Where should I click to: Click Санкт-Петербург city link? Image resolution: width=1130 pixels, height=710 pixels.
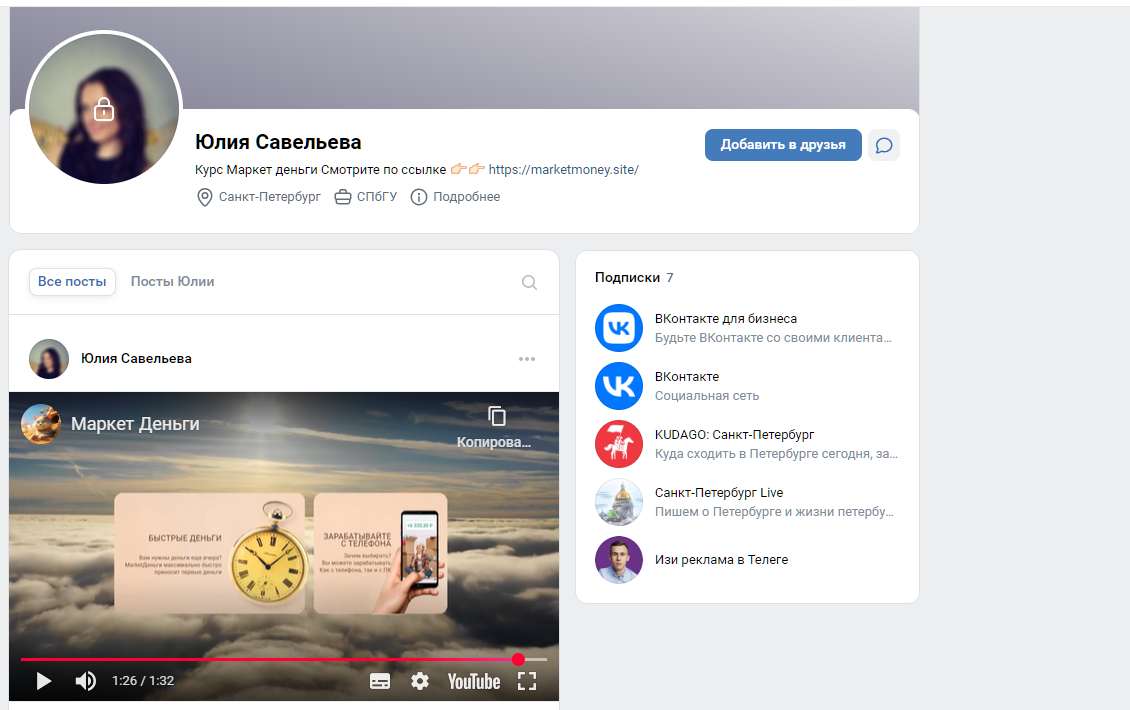pos(270,197)
